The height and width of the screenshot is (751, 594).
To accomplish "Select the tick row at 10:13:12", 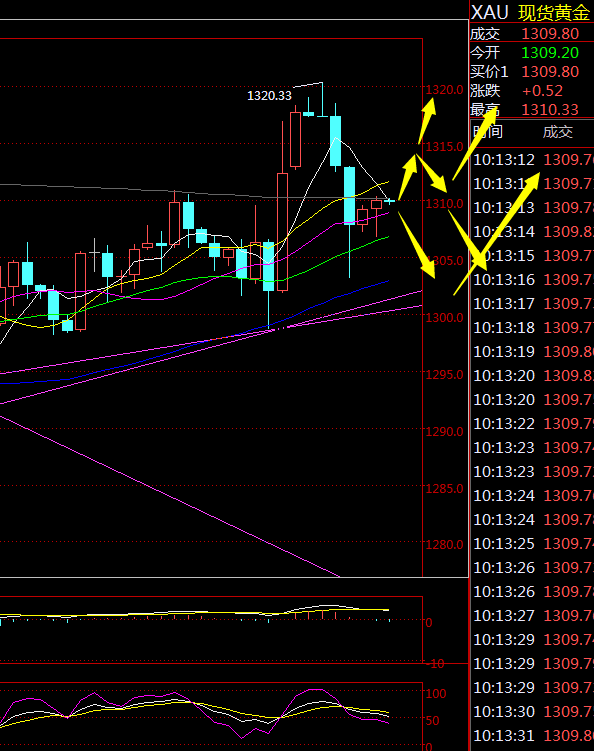I will point(532,159).
